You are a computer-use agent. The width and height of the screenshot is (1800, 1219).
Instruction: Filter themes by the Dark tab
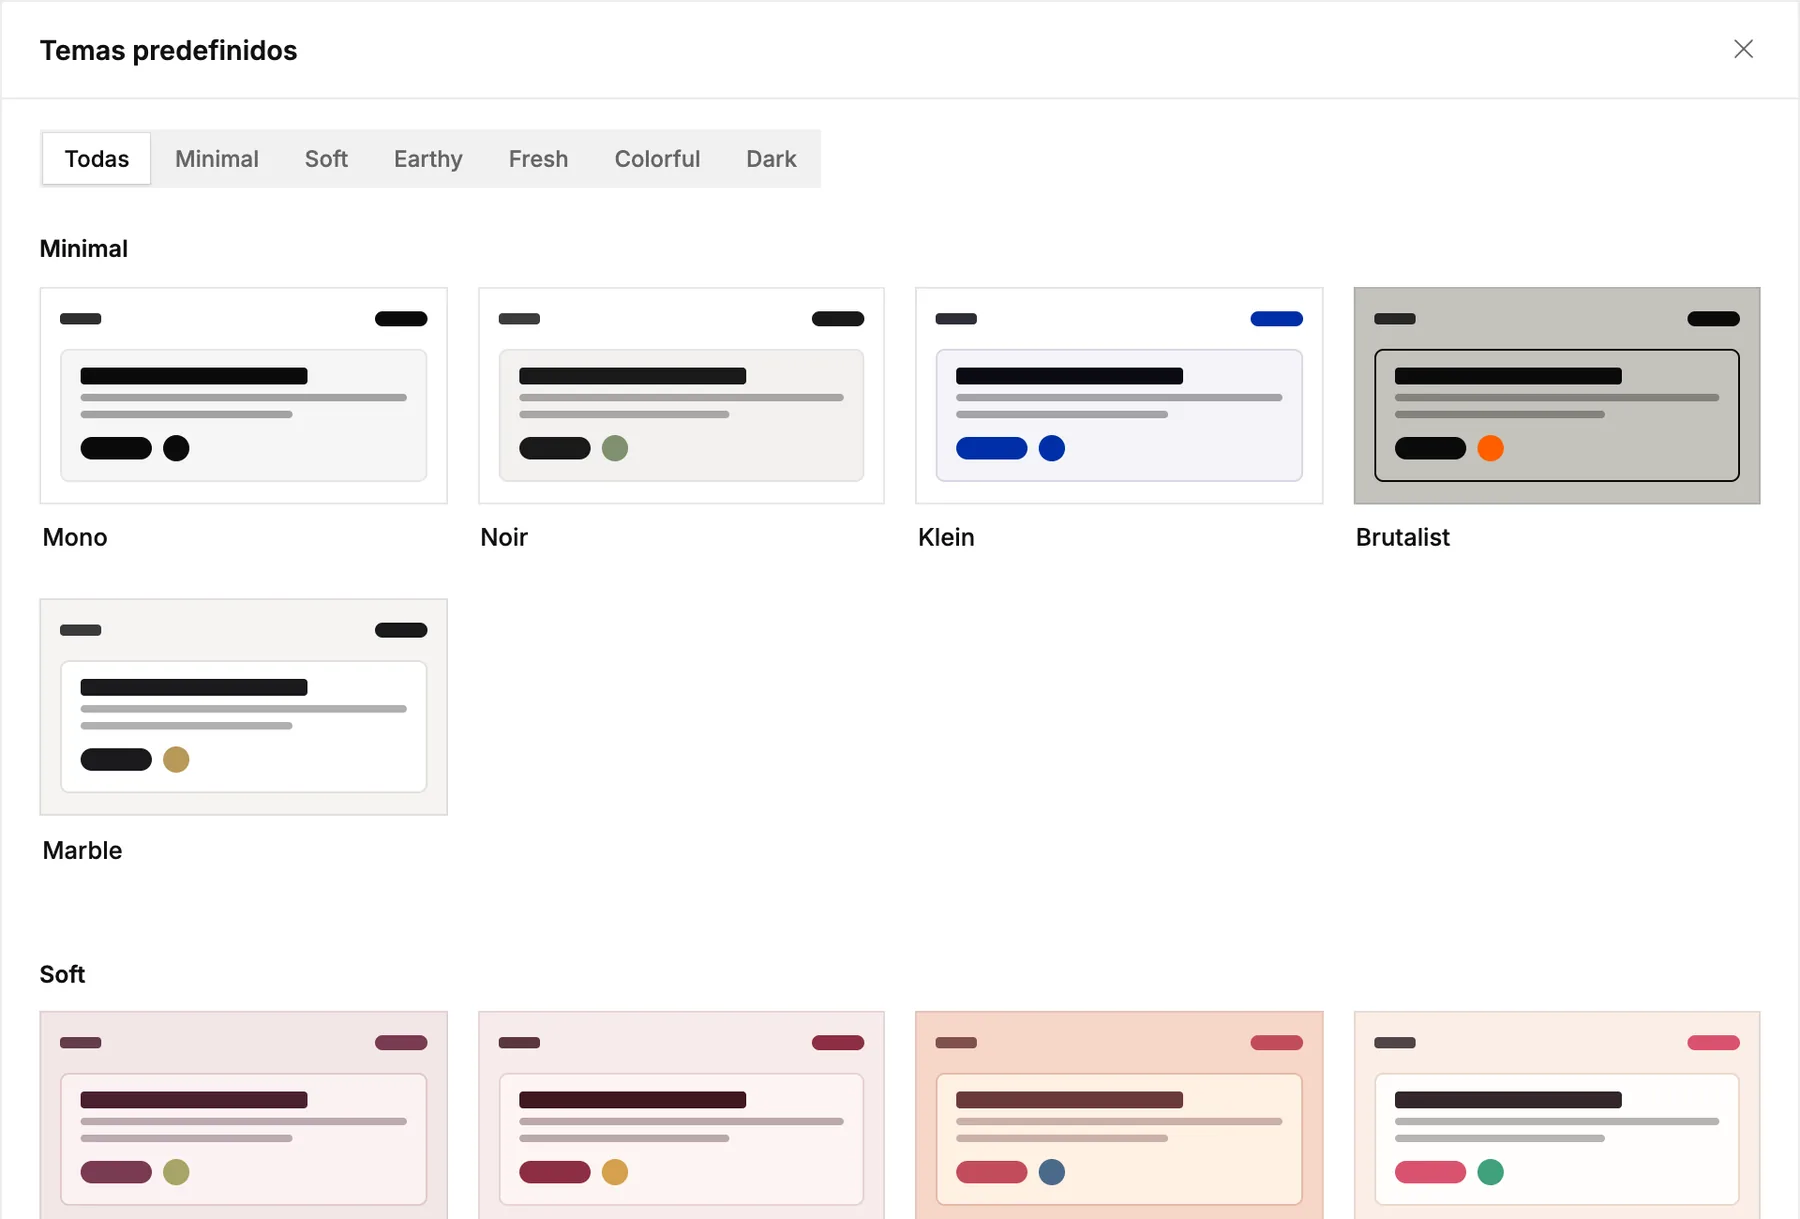pyautogui.click(x=771, y=159)
